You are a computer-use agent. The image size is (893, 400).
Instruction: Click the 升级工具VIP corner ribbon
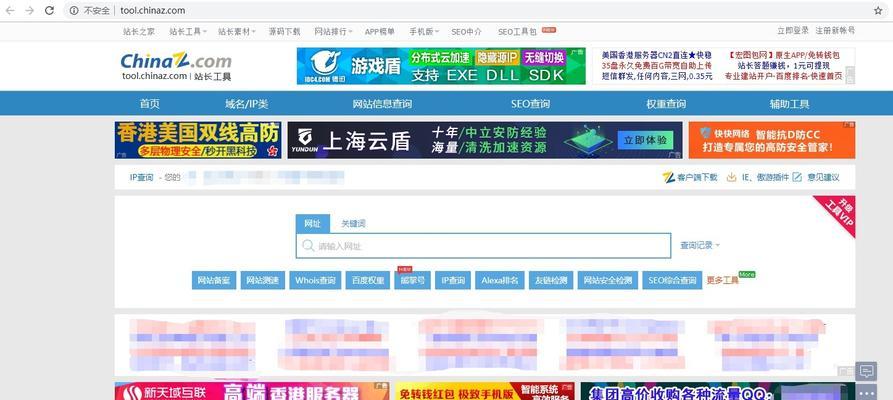(839, 213)
